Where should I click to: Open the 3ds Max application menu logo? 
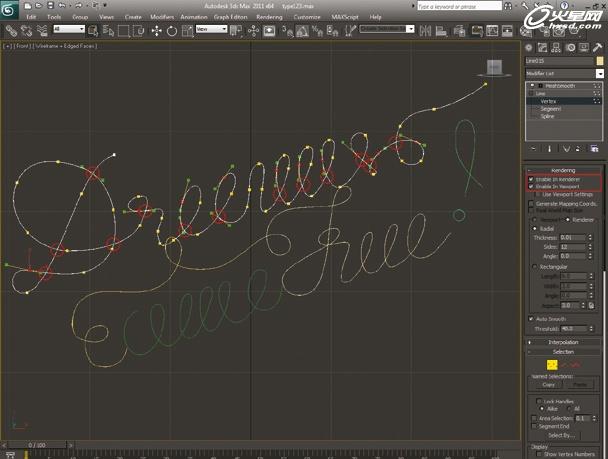[x=9, y=9]
